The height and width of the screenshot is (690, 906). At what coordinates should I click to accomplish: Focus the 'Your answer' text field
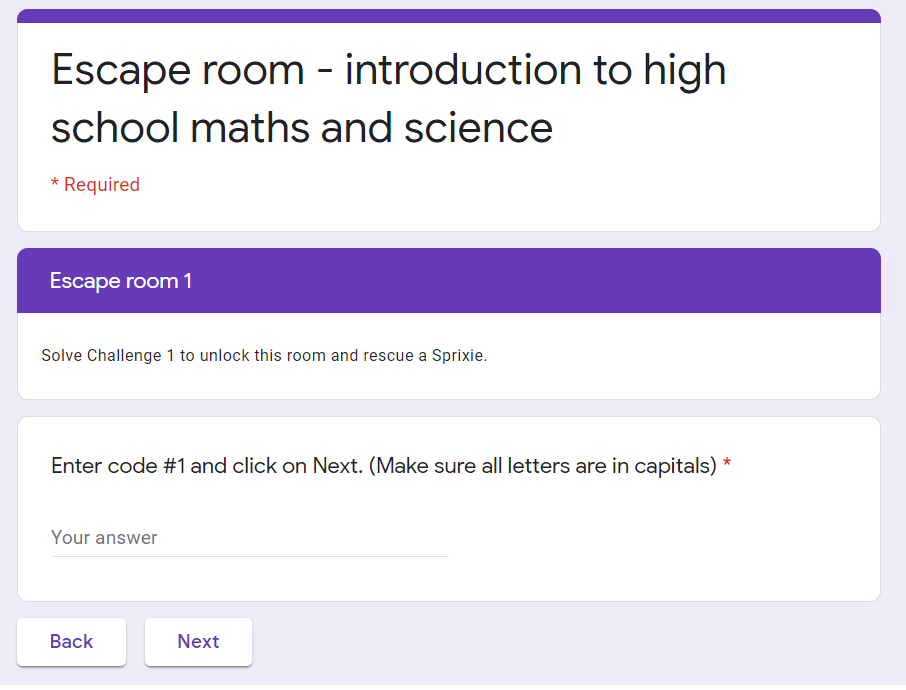click(249, 538)
